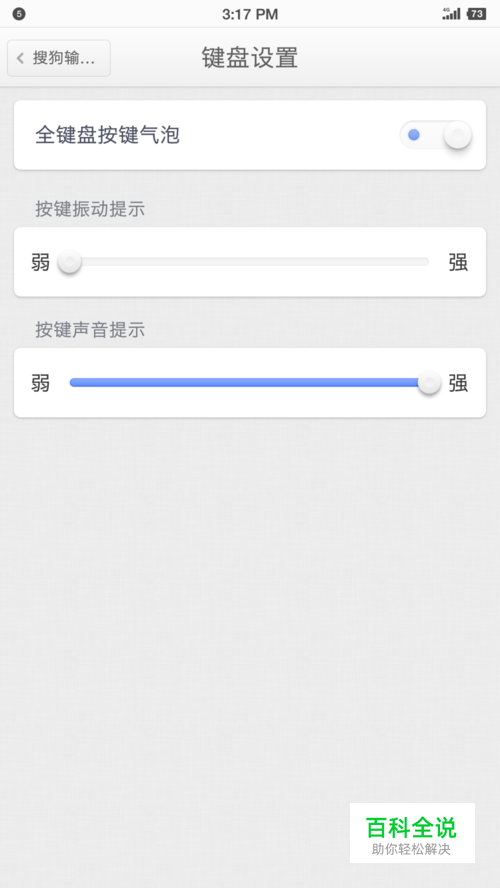Click the 按键声音提示 section header
The image size is (500, 888).
click(90, 330)
